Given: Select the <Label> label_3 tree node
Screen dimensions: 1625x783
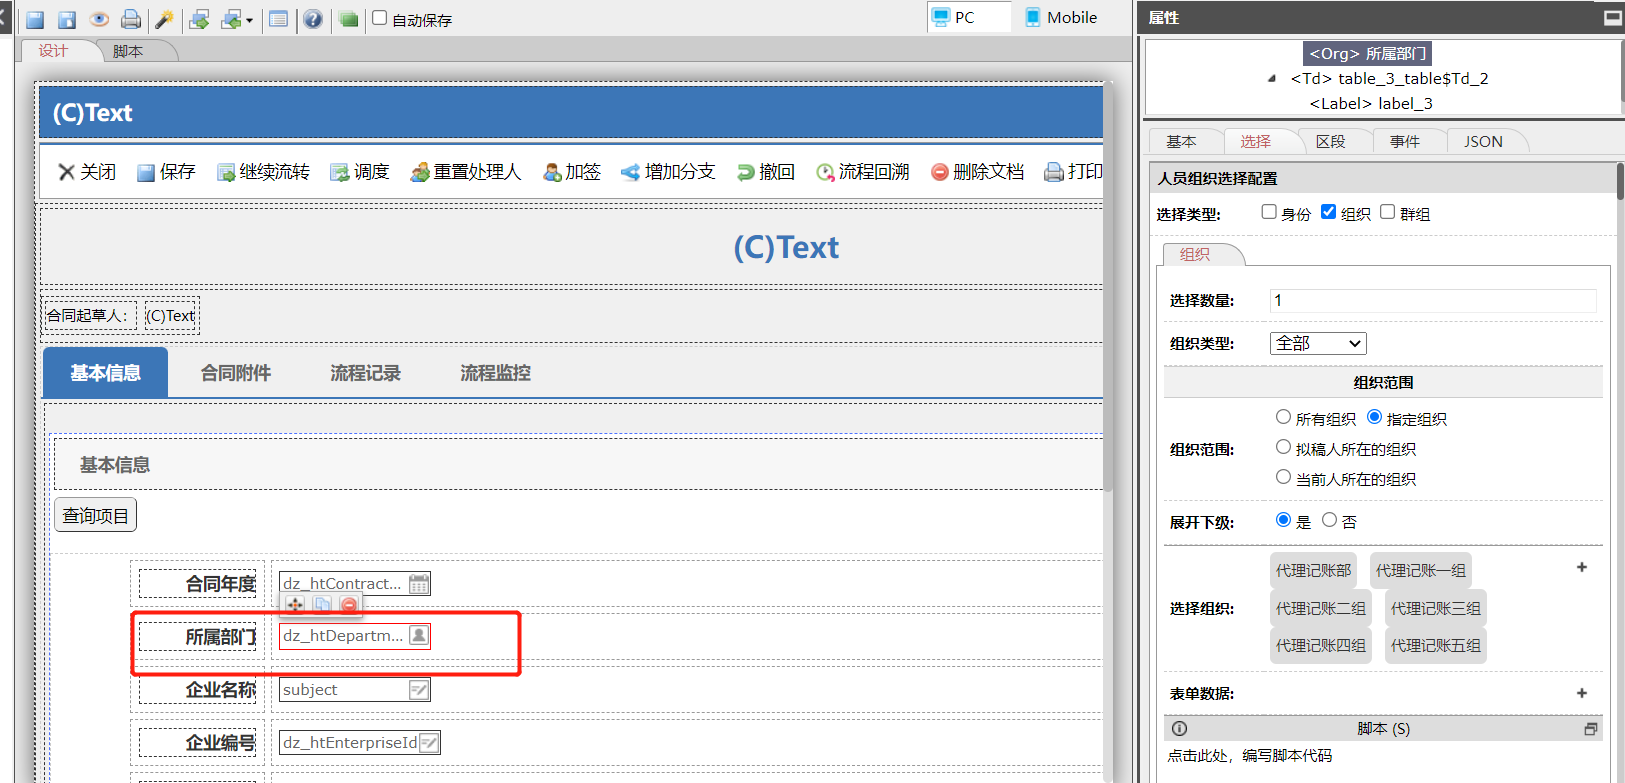Looking at the screenshot, I should coord(1371,103).
